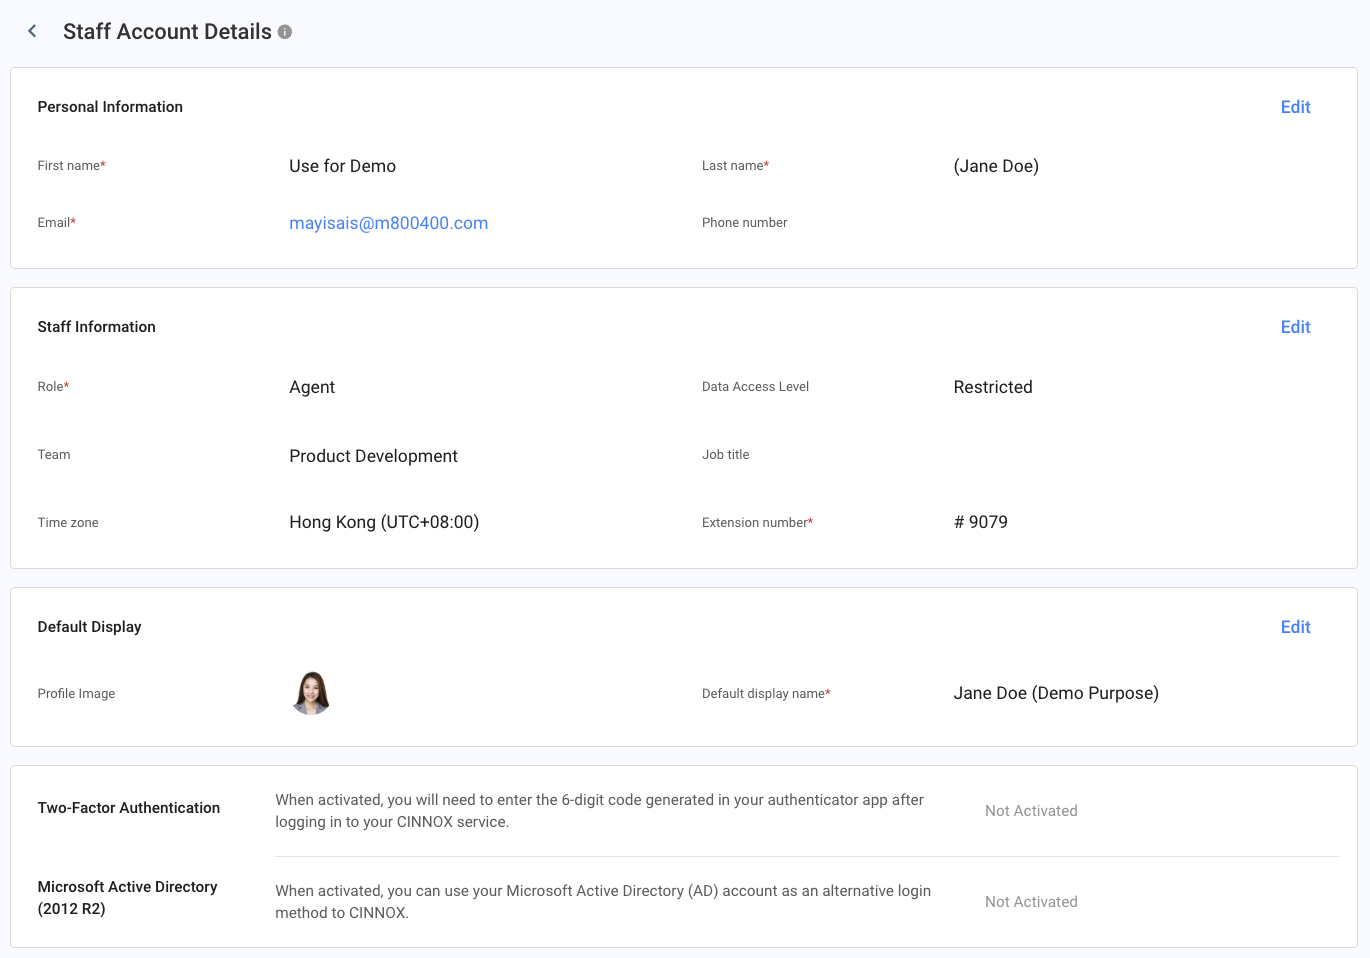This screenshot has width=1370, height=958.
Task: Click the Agent role value
Action: 312,387
